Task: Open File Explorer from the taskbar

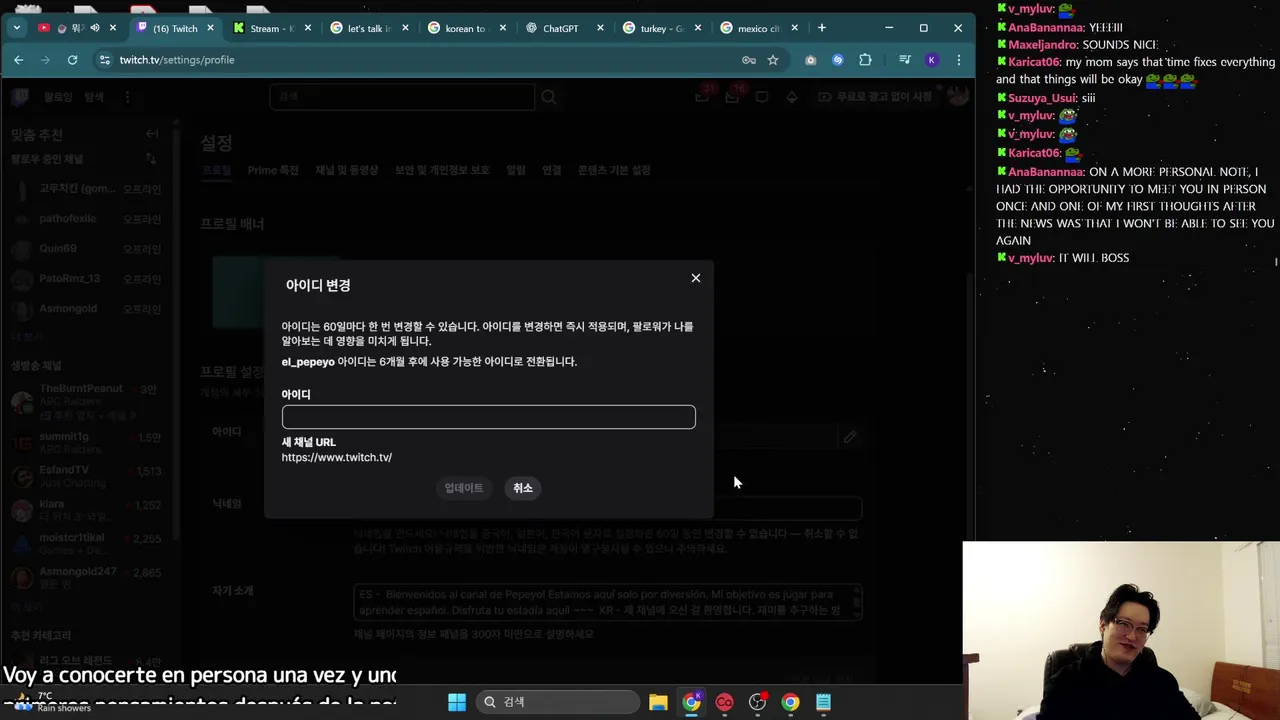Action: tap(658, 702)
